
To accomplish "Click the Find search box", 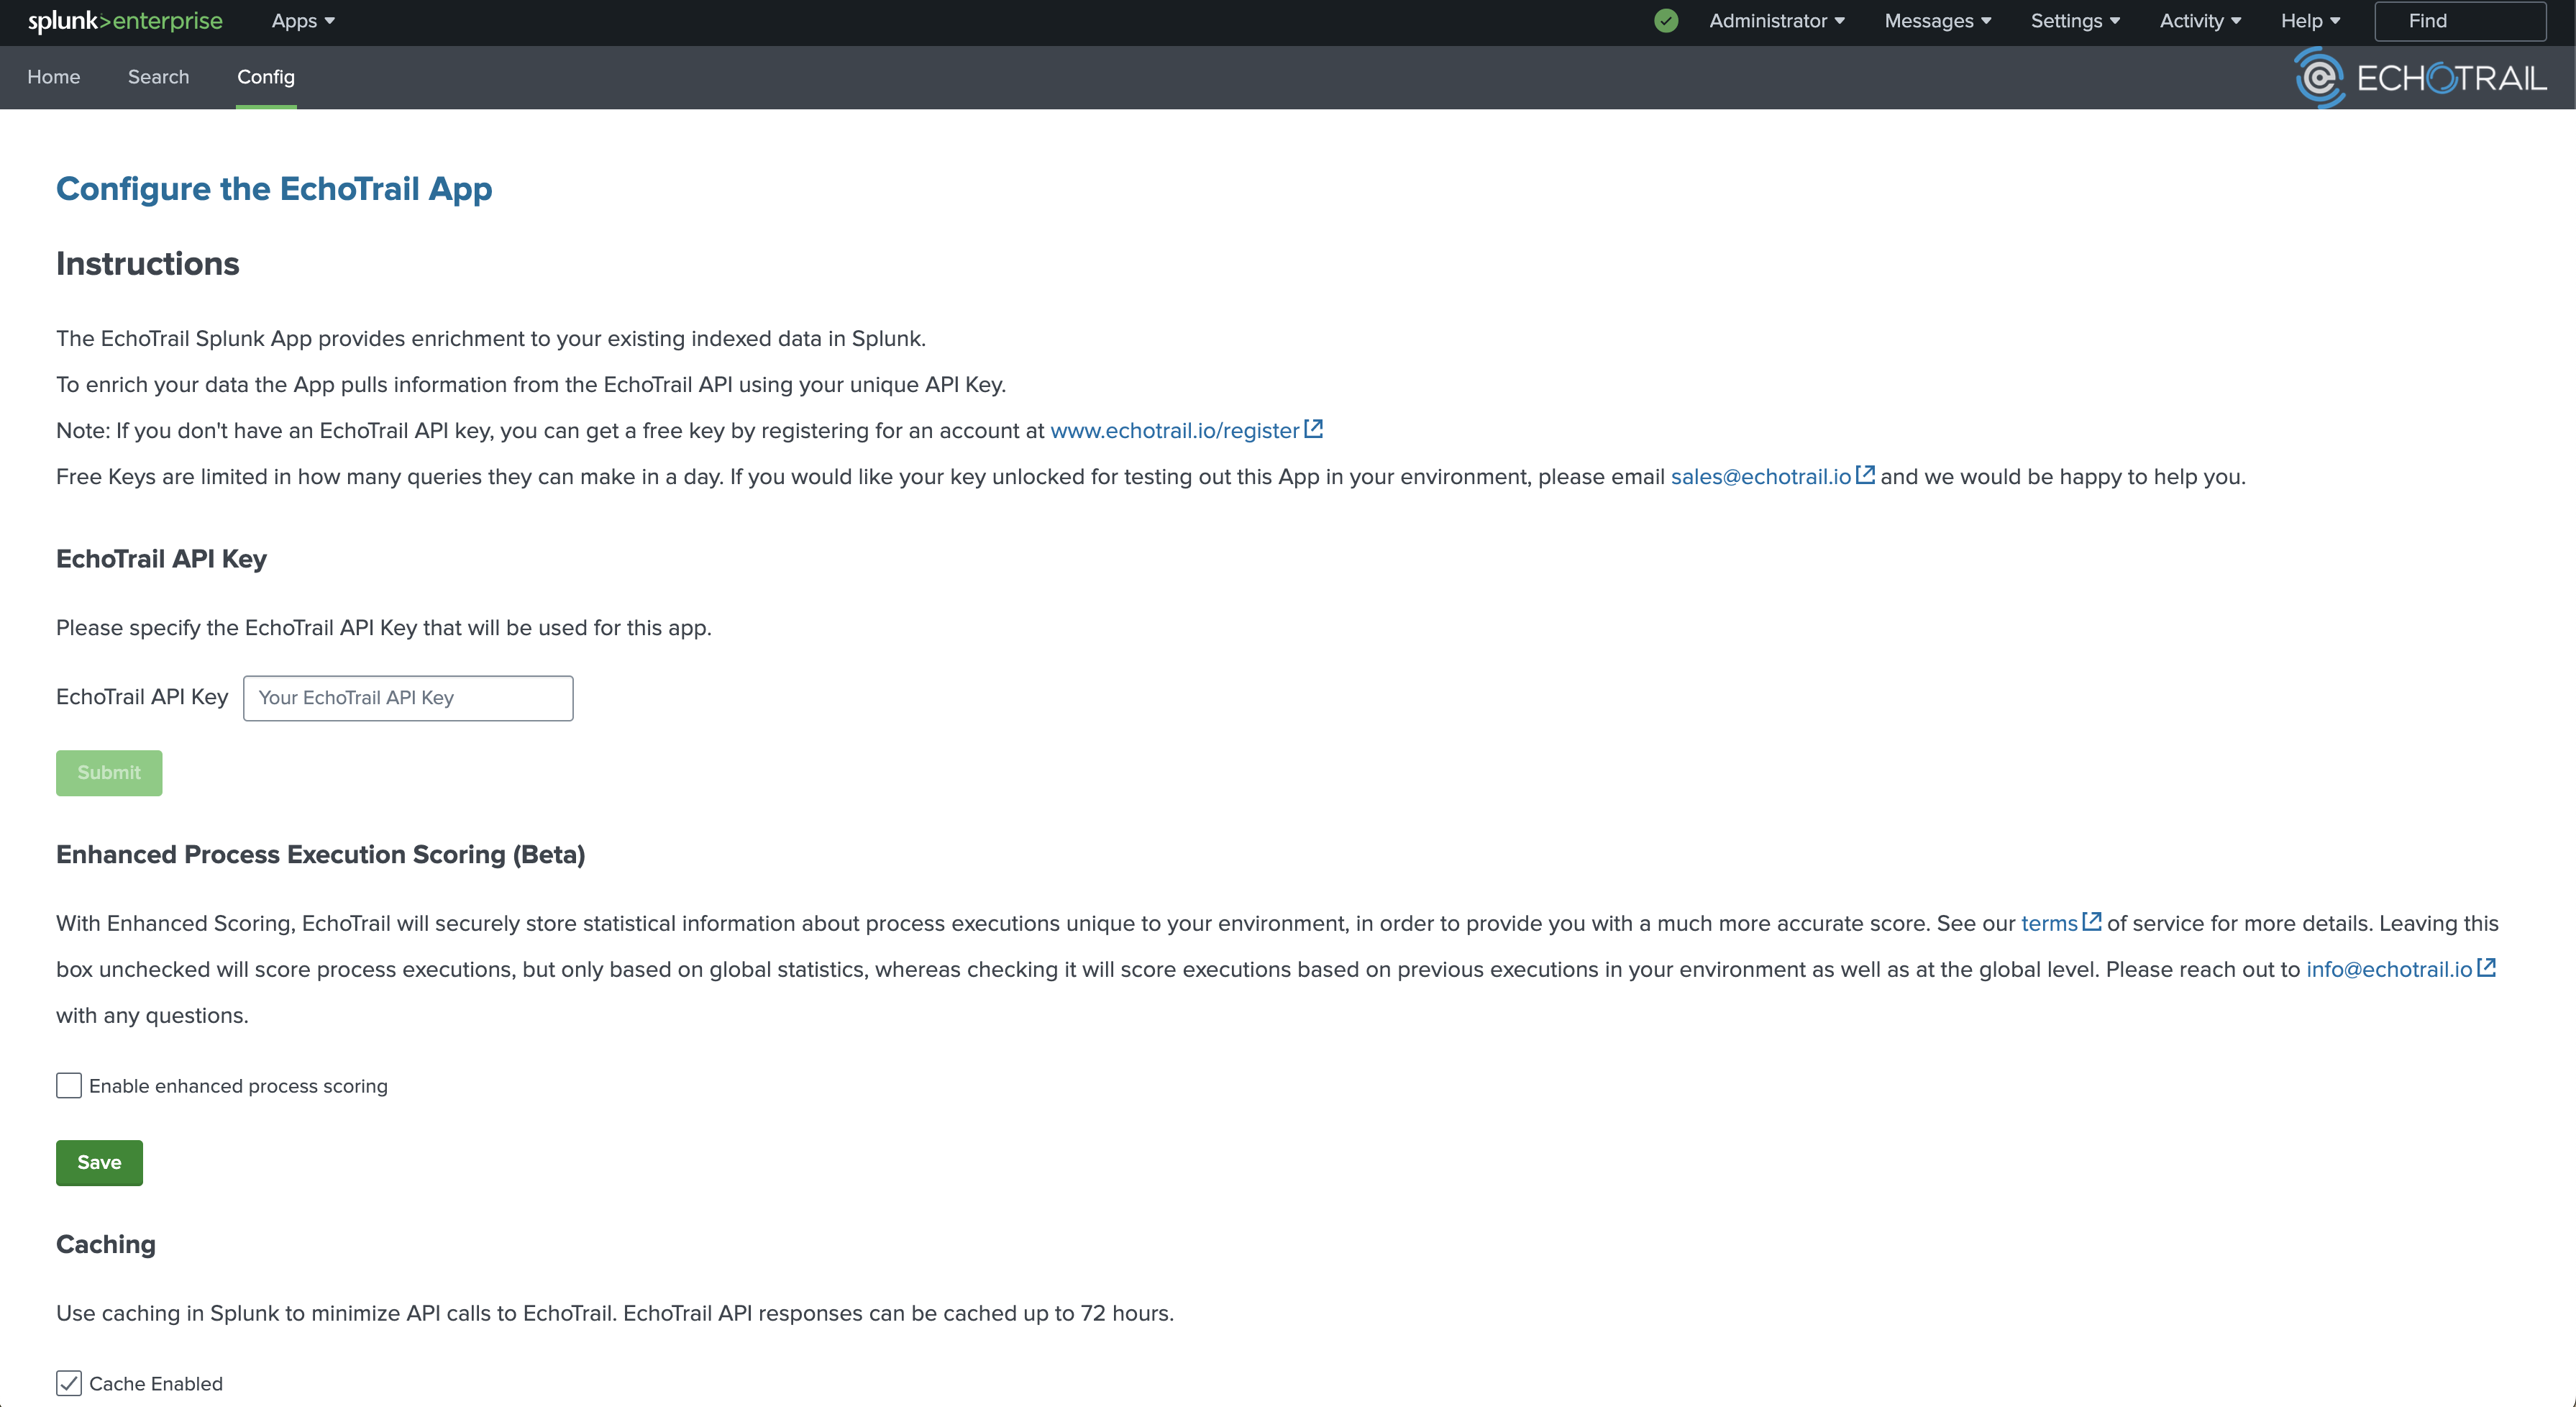I will click(2460, 21).
